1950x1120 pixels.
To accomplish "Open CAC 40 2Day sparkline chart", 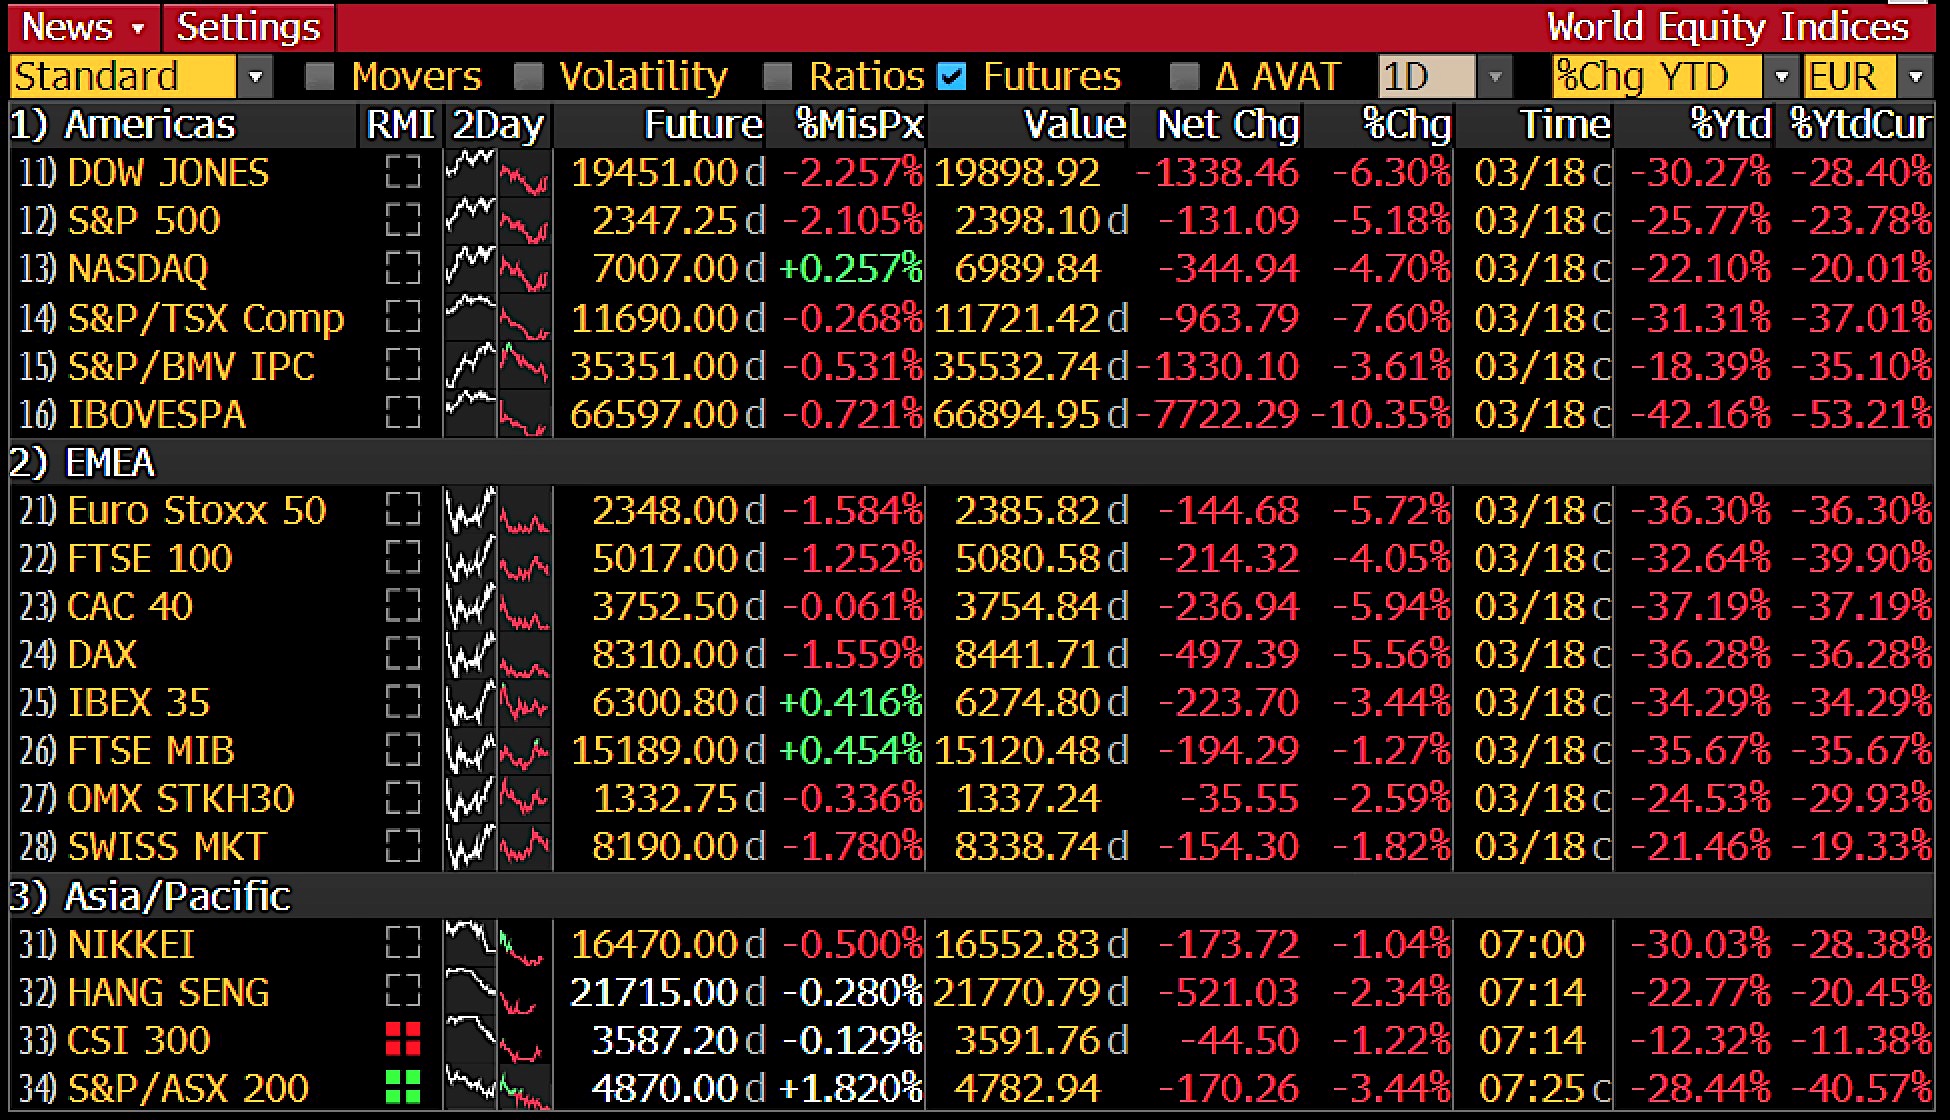I will (x=497, y=607).
